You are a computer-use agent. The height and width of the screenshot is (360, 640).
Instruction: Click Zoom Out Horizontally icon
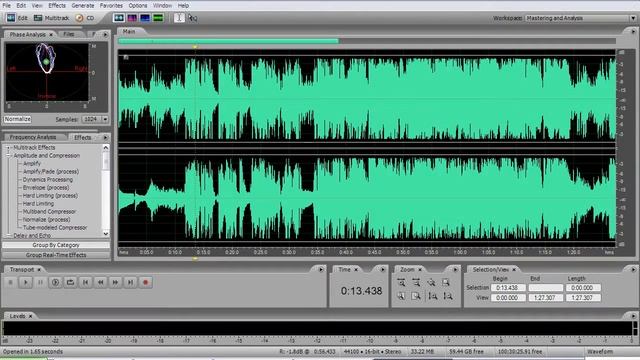pyautogui.click(x=416, y=282)
